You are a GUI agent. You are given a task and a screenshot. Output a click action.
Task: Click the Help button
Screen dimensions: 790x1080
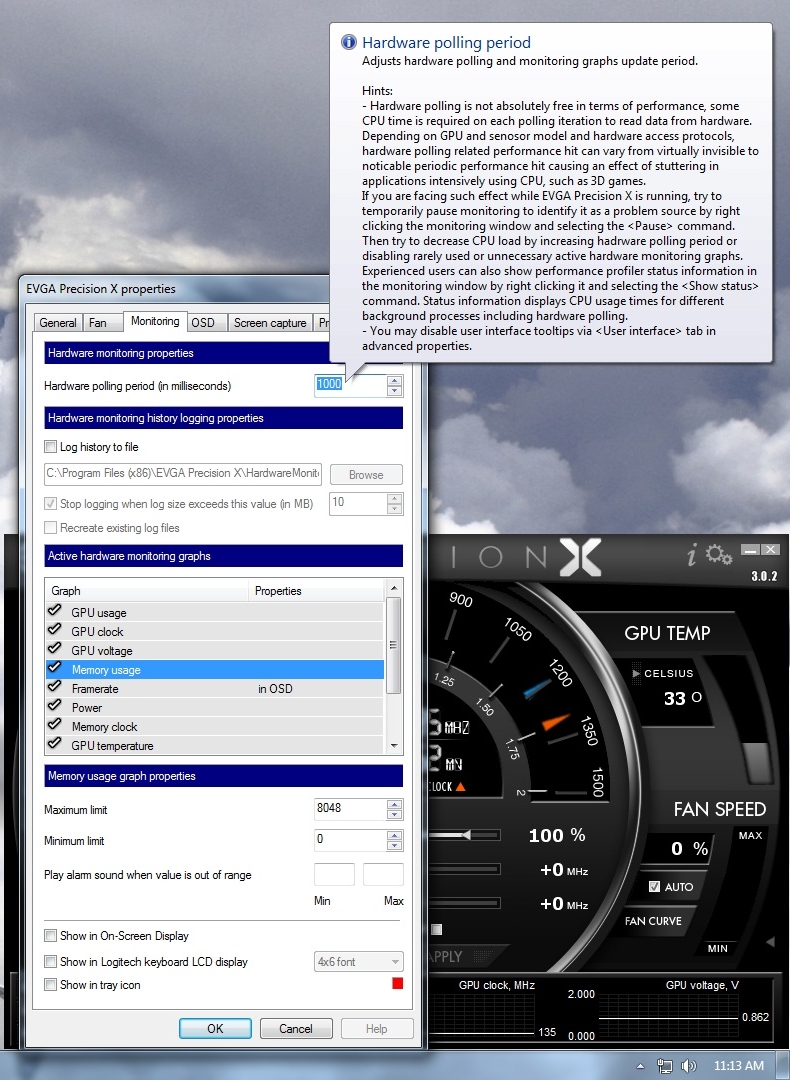click(376, 1028)
